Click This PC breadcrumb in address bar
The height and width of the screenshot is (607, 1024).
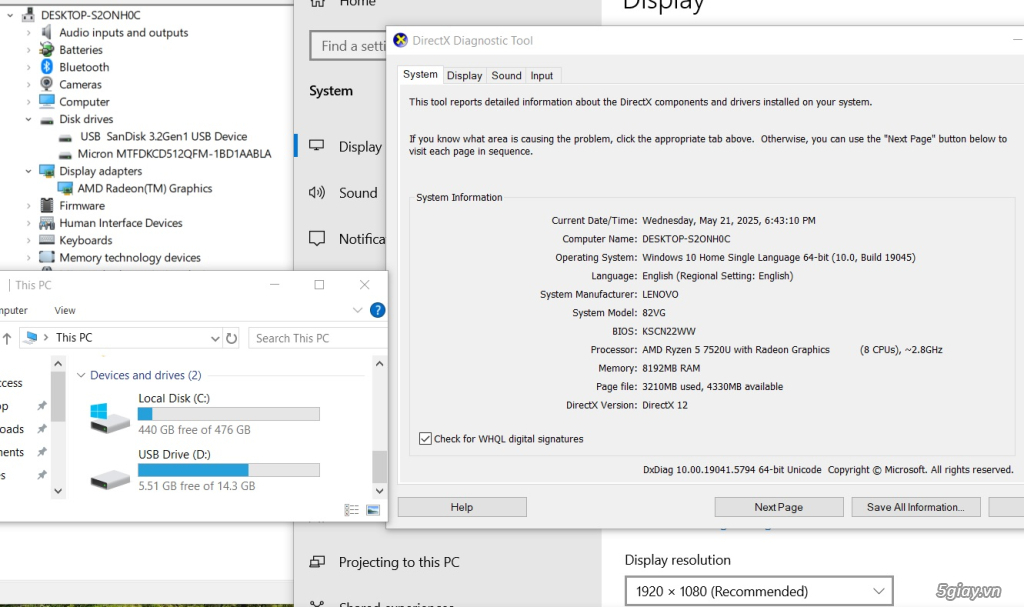point(74,338)
